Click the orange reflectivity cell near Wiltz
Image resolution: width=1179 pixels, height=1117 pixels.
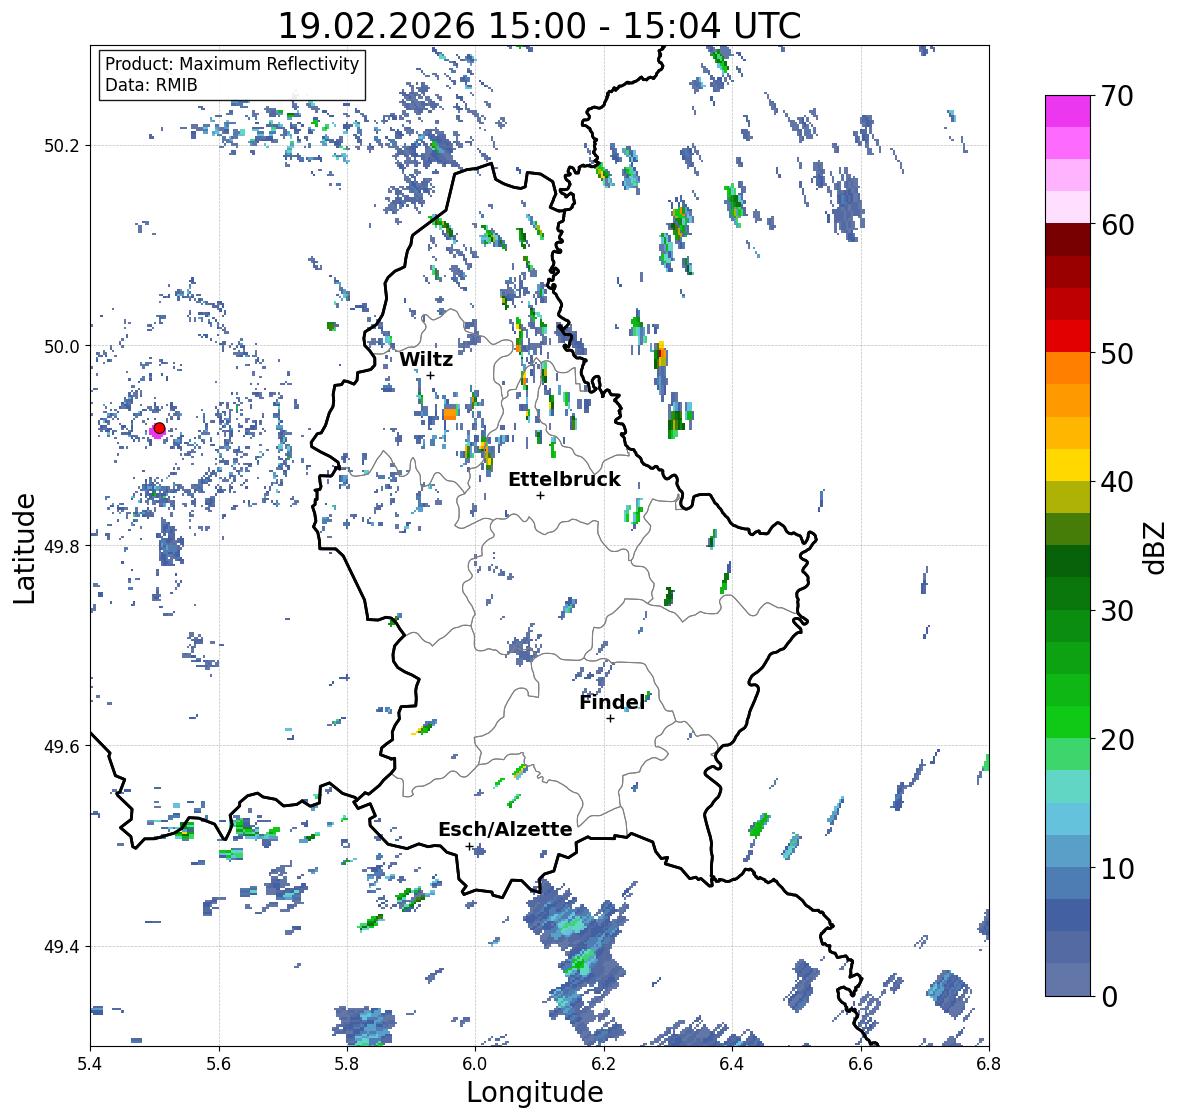click(x=450, y=413)
